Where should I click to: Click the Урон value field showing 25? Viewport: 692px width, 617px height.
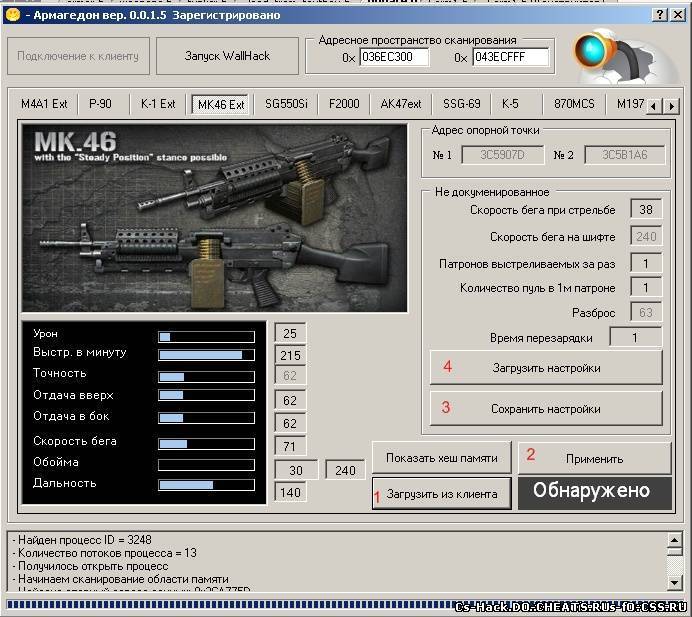(290, 333)
